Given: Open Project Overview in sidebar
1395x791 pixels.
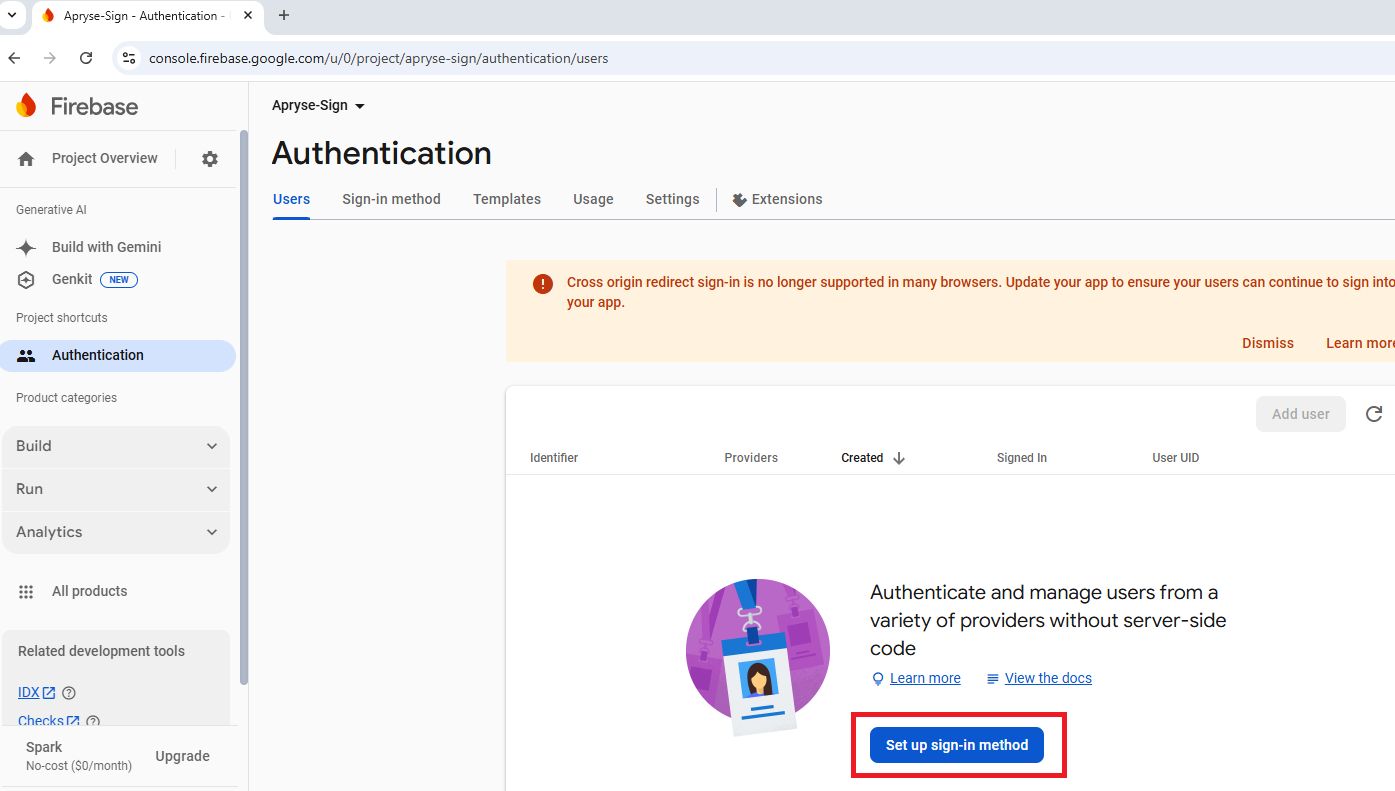Looking at the screenshot, I should click(x=105, y=158).
